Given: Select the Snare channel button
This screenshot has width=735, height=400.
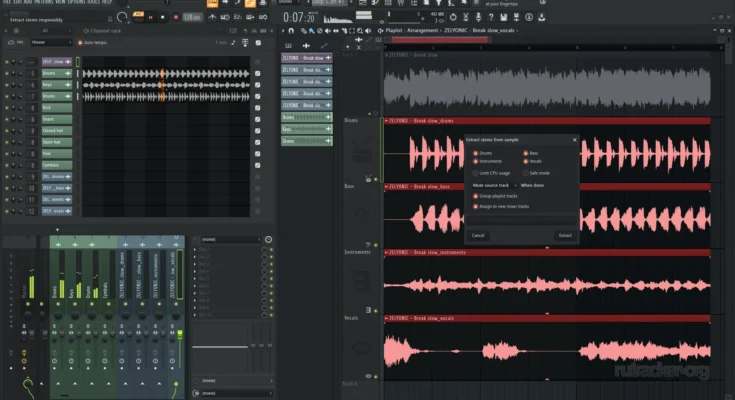Looking at the screenshot, I should [57, 119].
